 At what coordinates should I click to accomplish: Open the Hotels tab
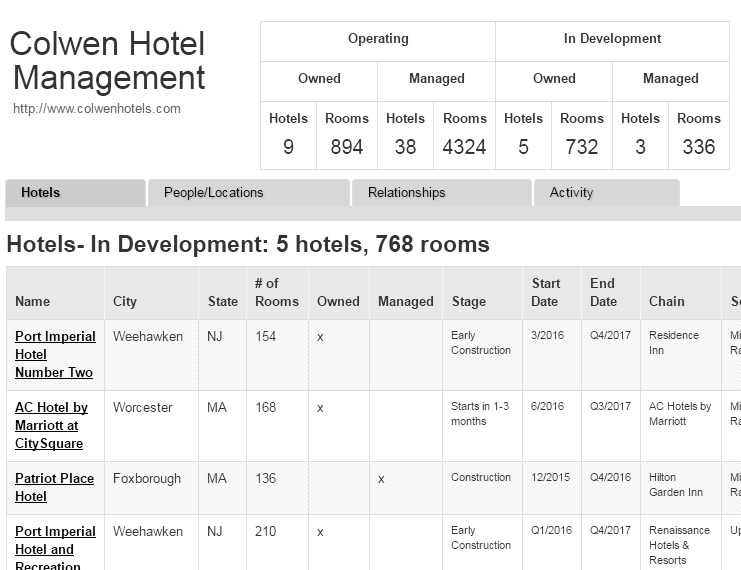pyautogui.click(x=75, y=193)
